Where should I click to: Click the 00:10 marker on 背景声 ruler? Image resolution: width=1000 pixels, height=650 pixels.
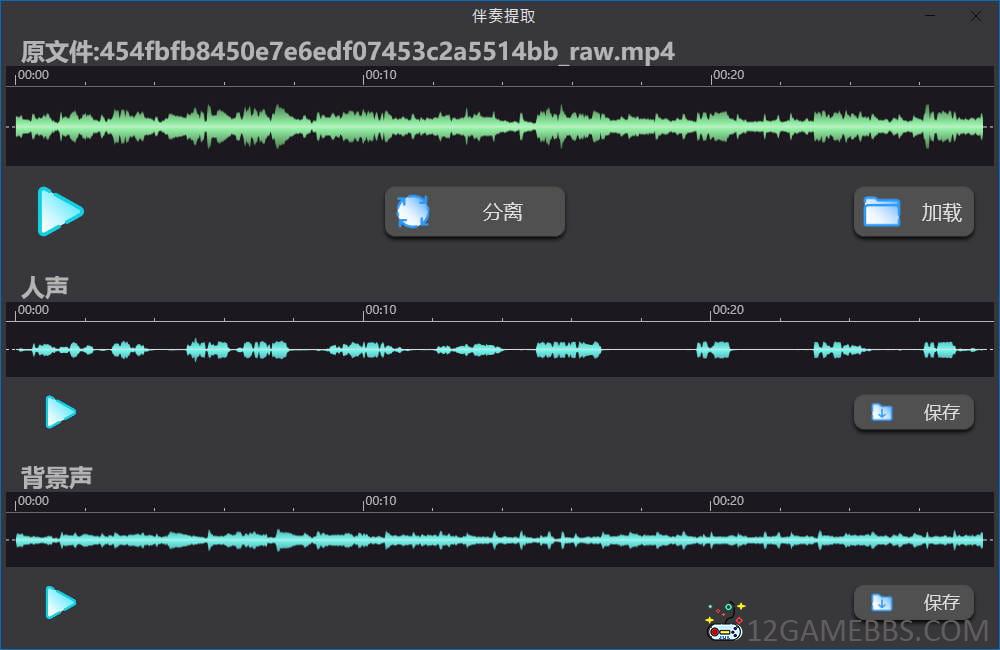381,501
